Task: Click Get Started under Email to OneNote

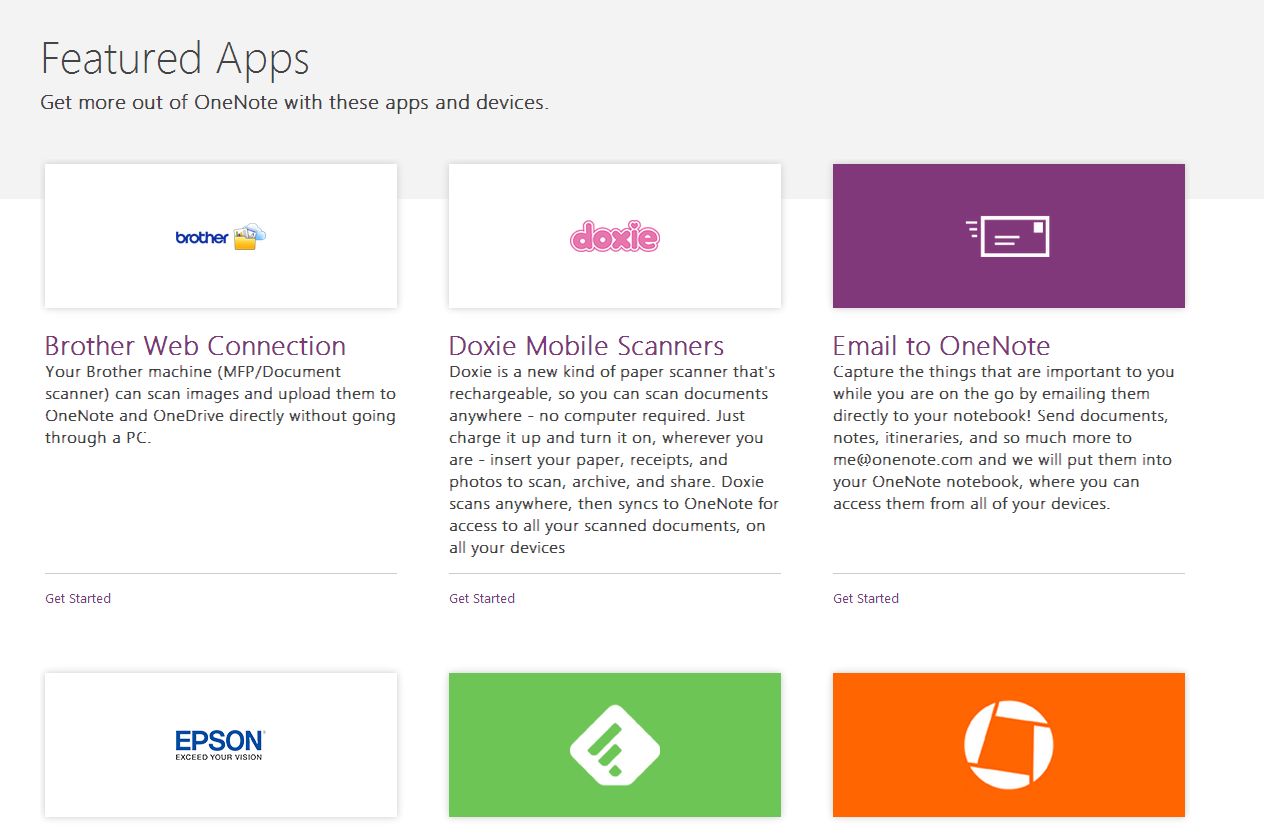Action: point(866,598)
